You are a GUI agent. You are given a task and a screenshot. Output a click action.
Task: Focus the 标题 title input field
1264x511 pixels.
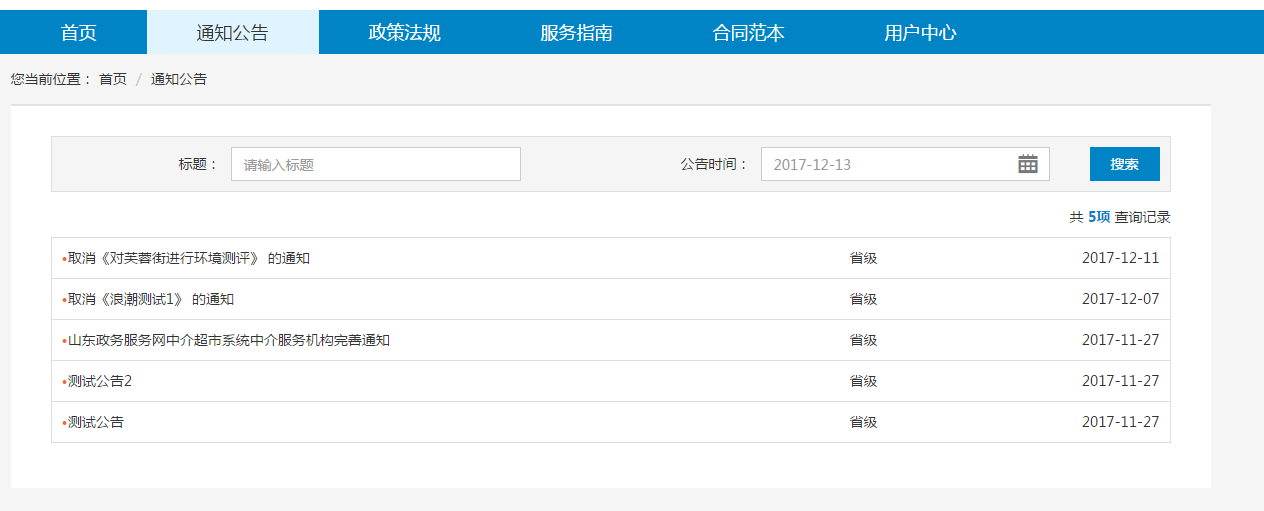tap(375, 164)
